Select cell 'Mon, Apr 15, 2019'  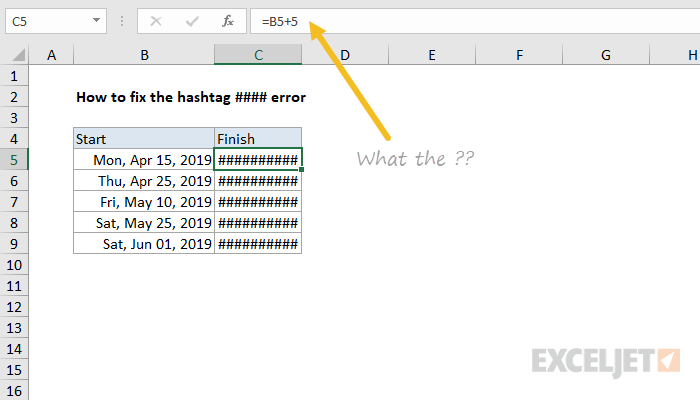pyautogui.click(x=144, y=159)
